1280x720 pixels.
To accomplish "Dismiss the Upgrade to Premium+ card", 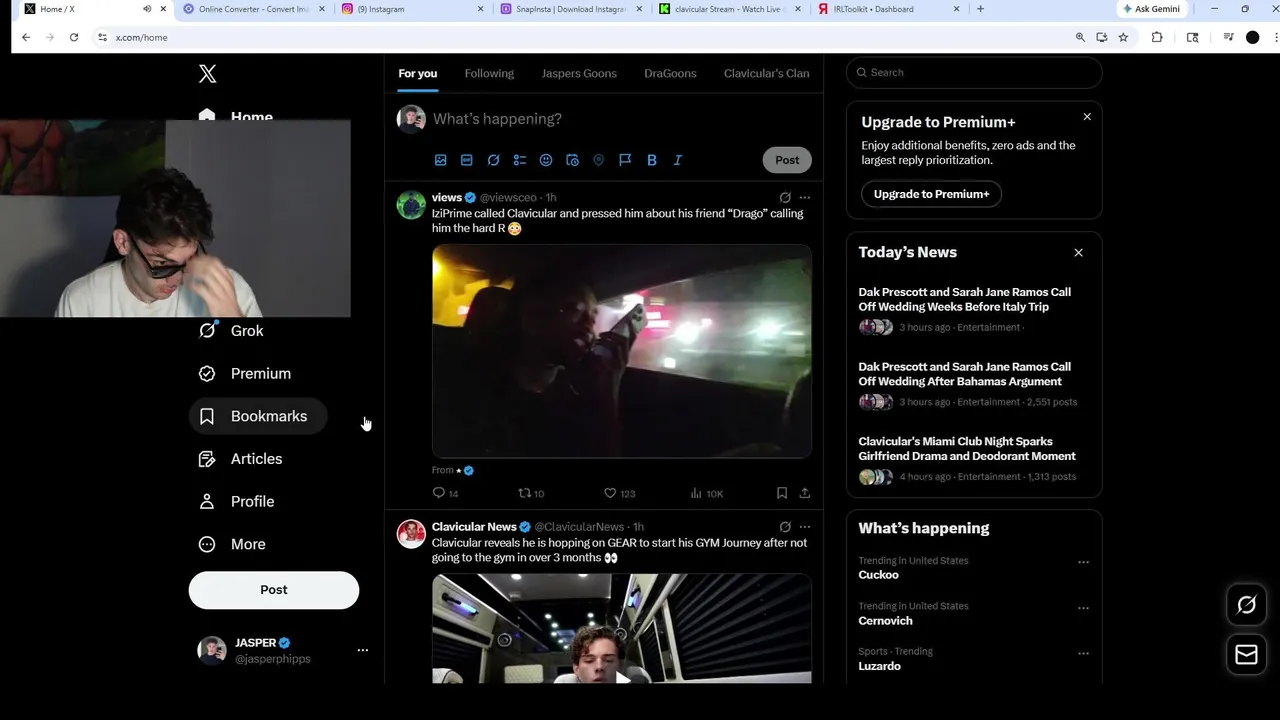I will pos(1087,117).
